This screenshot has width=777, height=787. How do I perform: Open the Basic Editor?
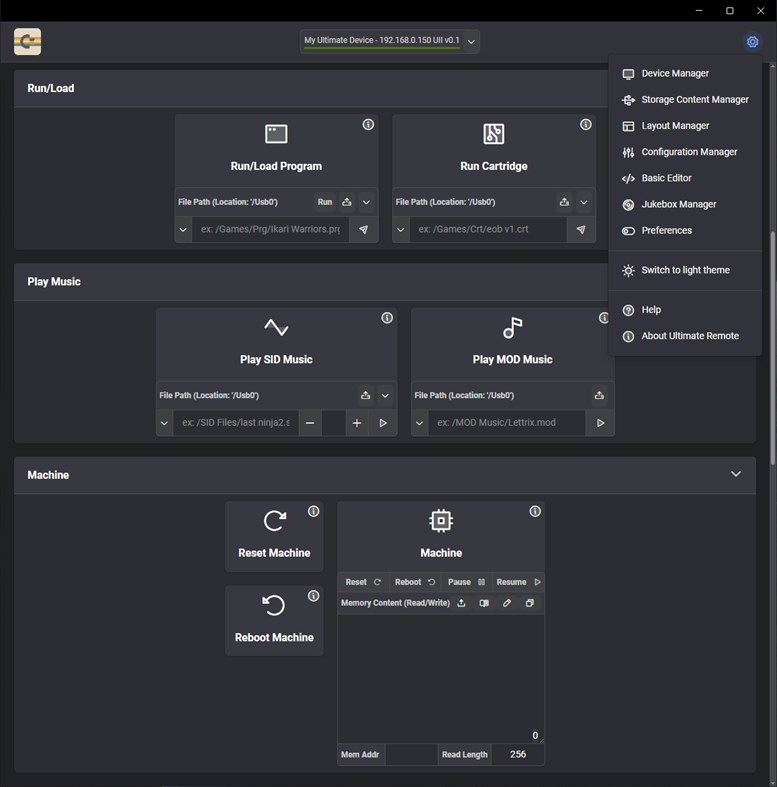(685, 178)
